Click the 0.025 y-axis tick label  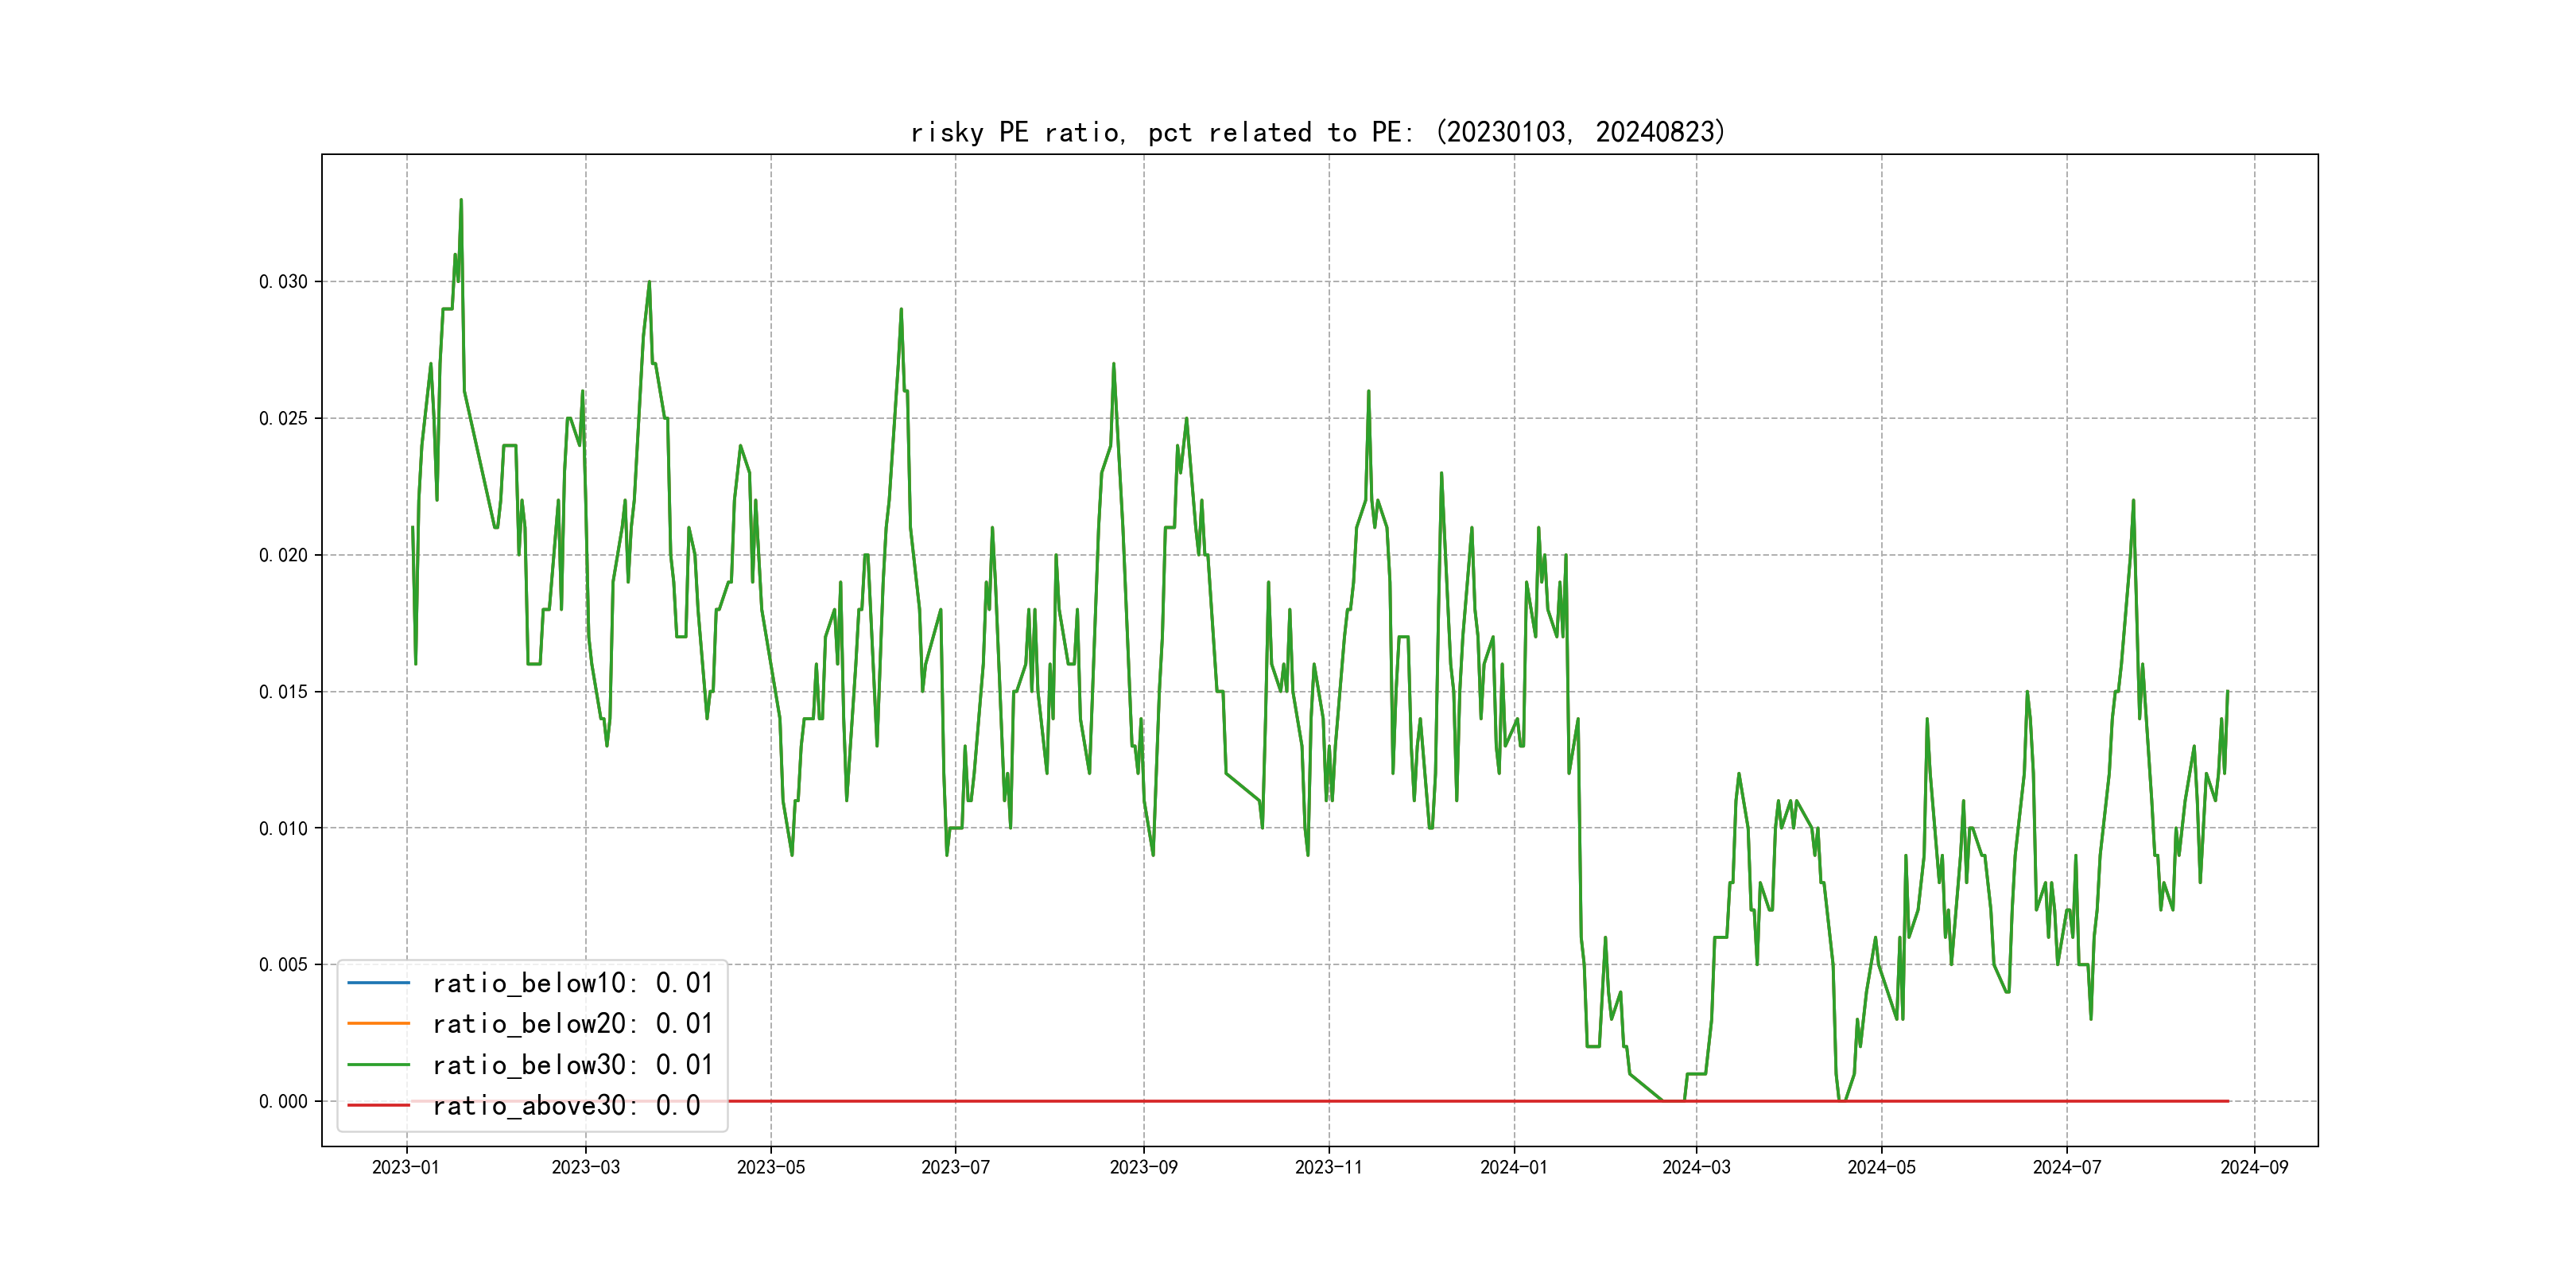point(283,418)
